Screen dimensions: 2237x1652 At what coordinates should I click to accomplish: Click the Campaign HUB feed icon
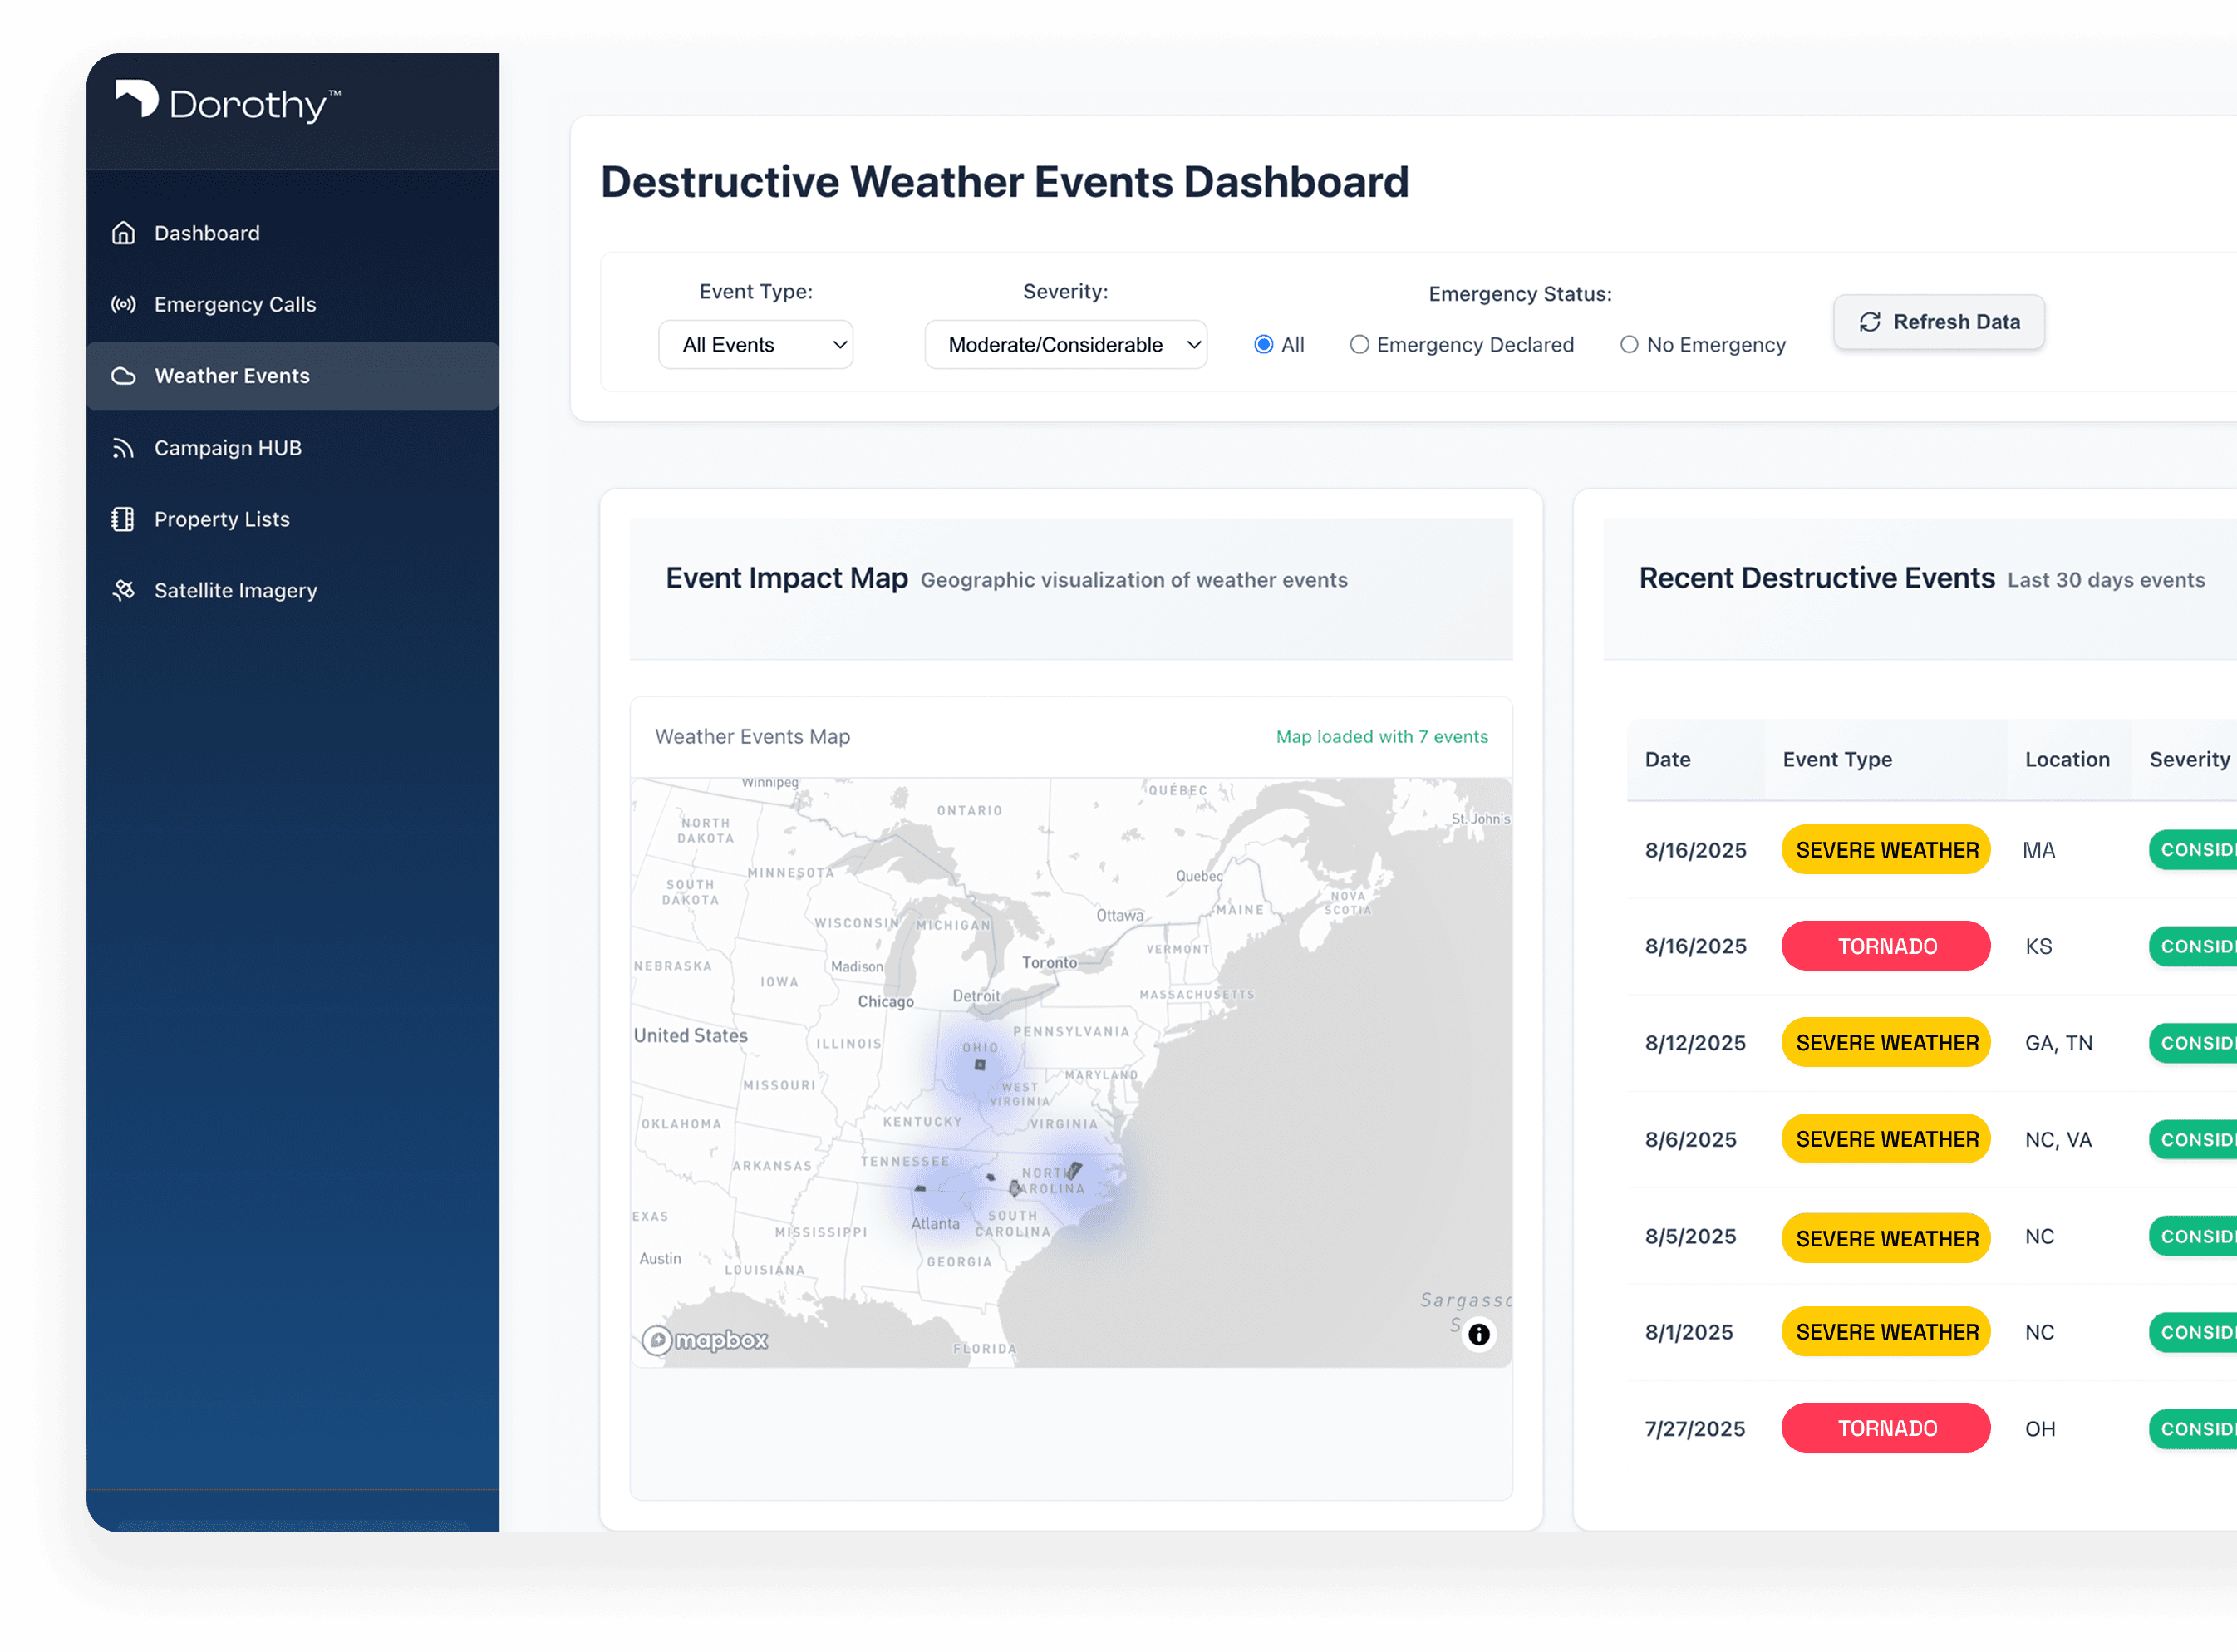pos(123,448)
